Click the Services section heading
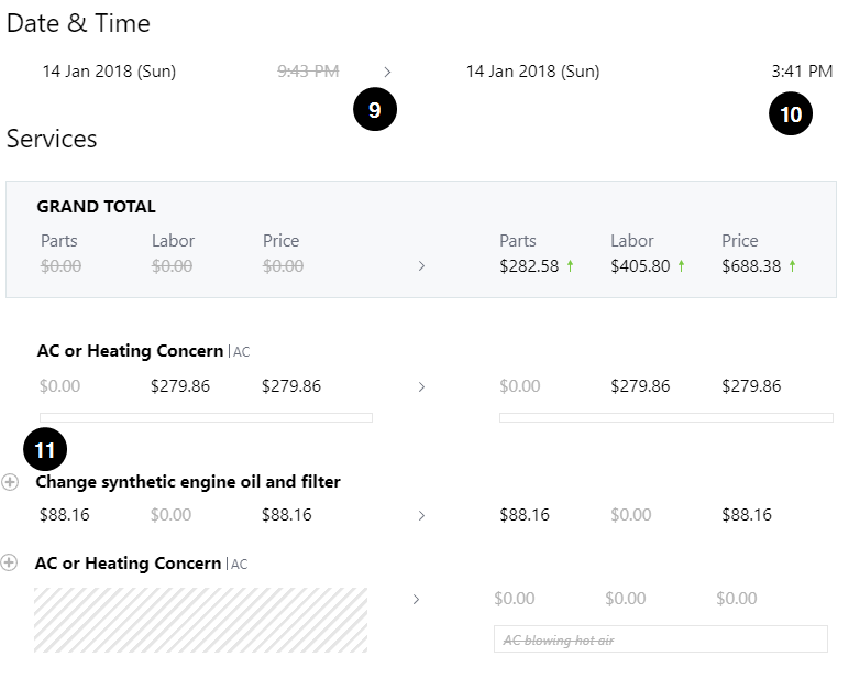 [x=52, y=139]
